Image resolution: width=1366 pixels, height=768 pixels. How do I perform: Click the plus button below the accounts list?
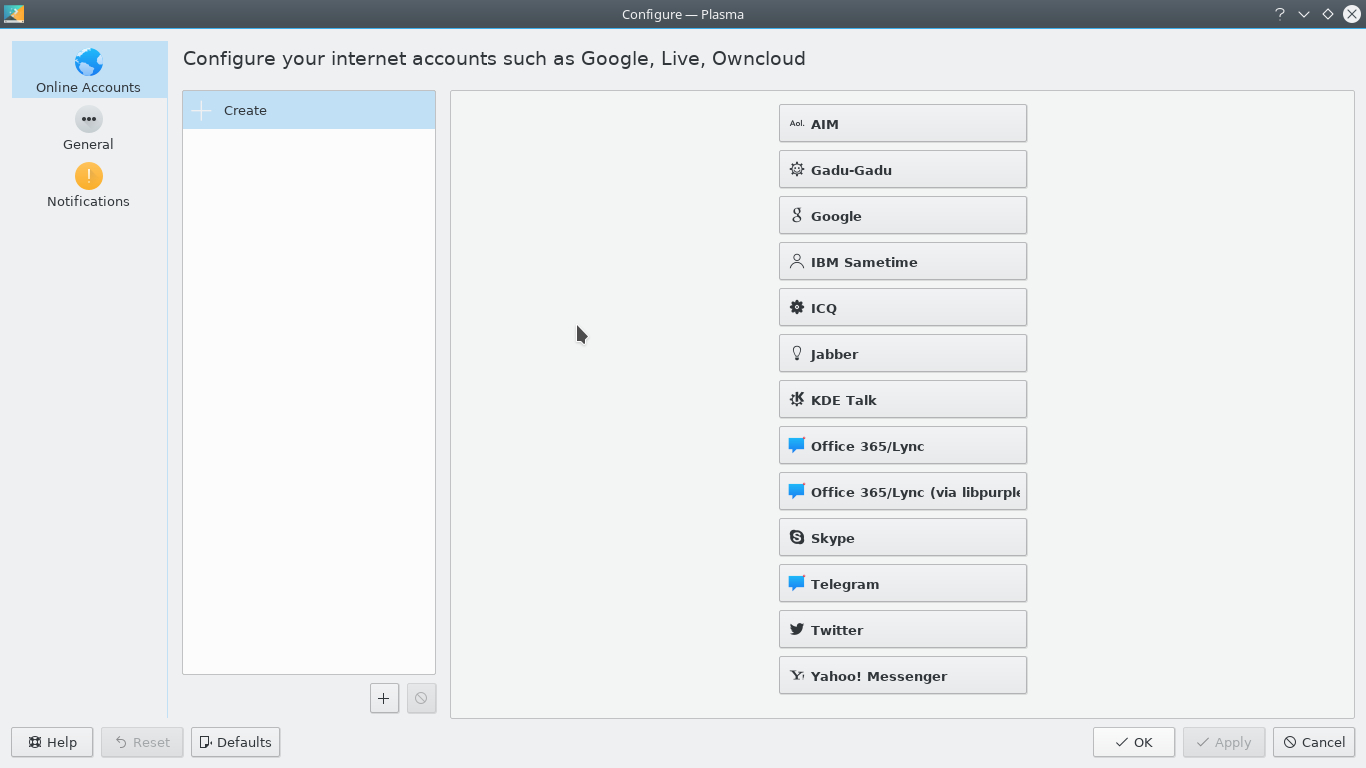[384, 698]
